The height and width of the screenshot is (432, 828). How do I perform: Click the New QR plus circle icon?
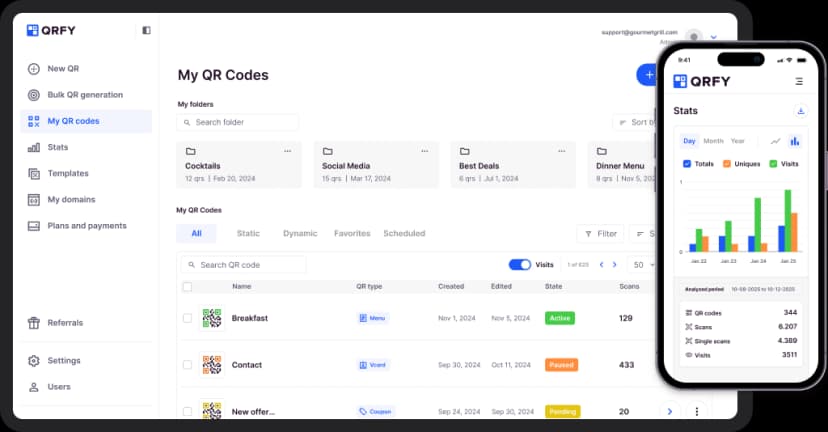34,69
